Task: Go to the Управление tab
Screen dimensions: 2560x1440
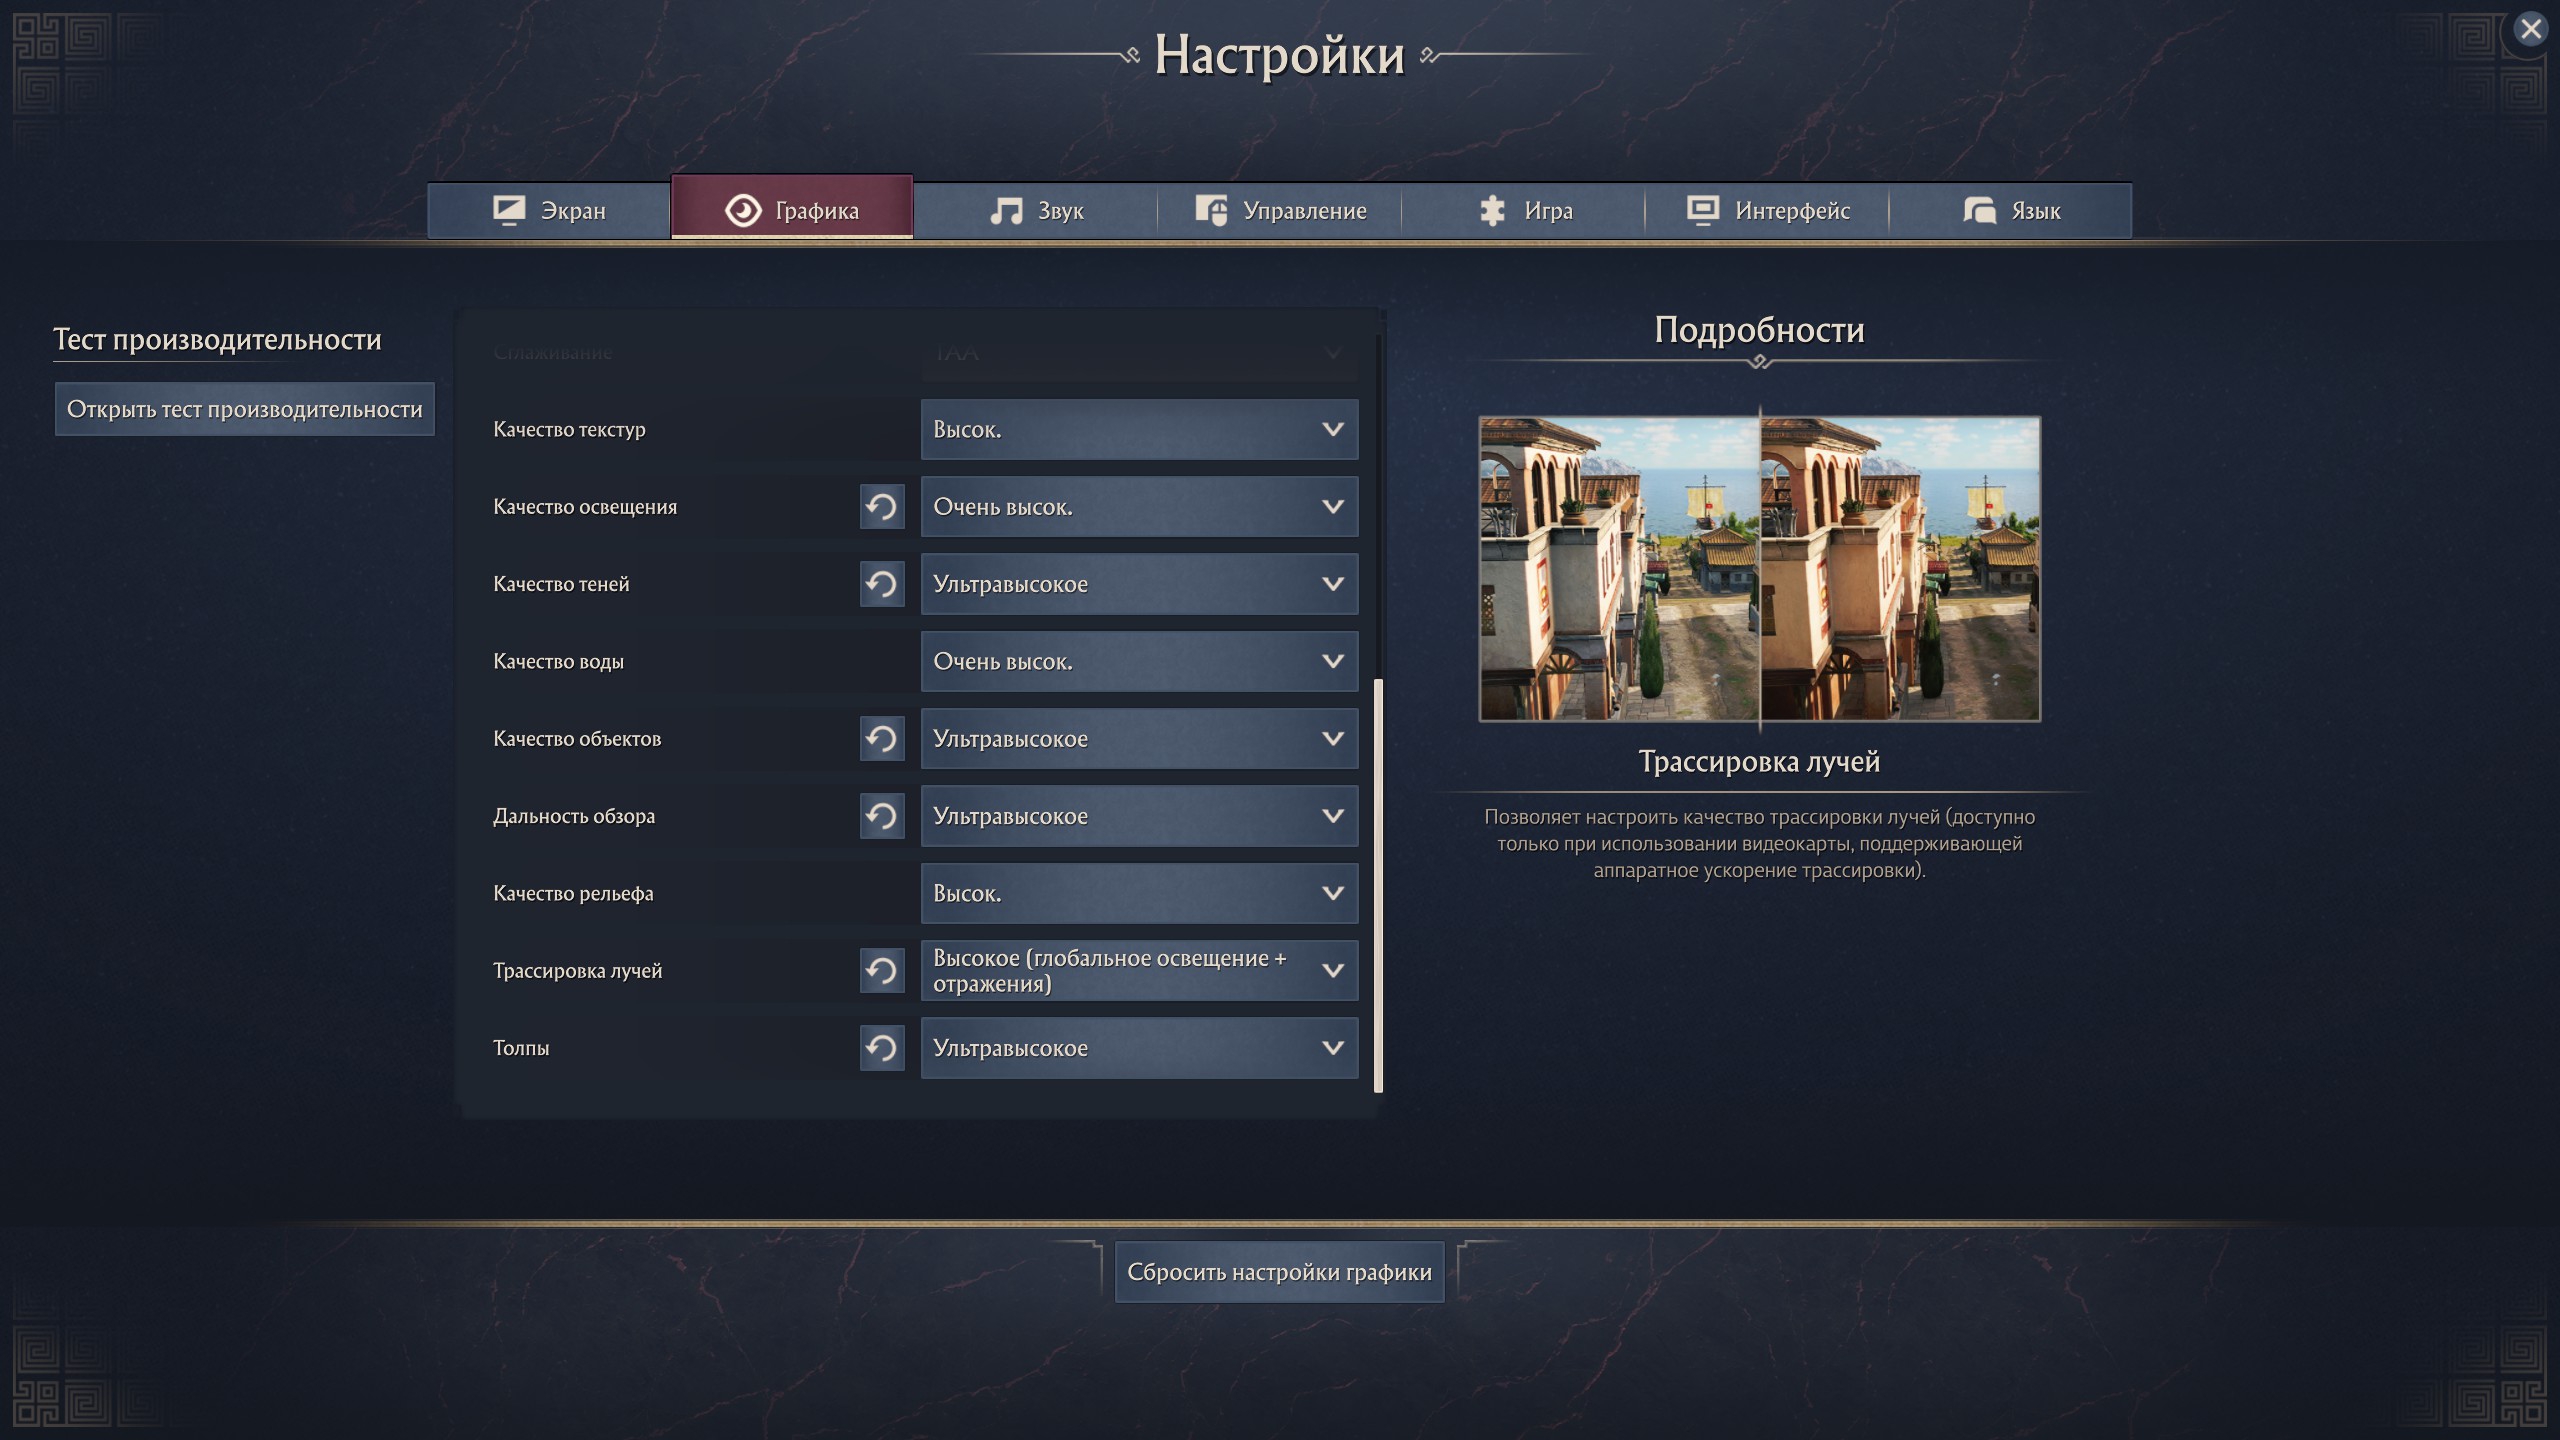Action: pos(1280,211)
